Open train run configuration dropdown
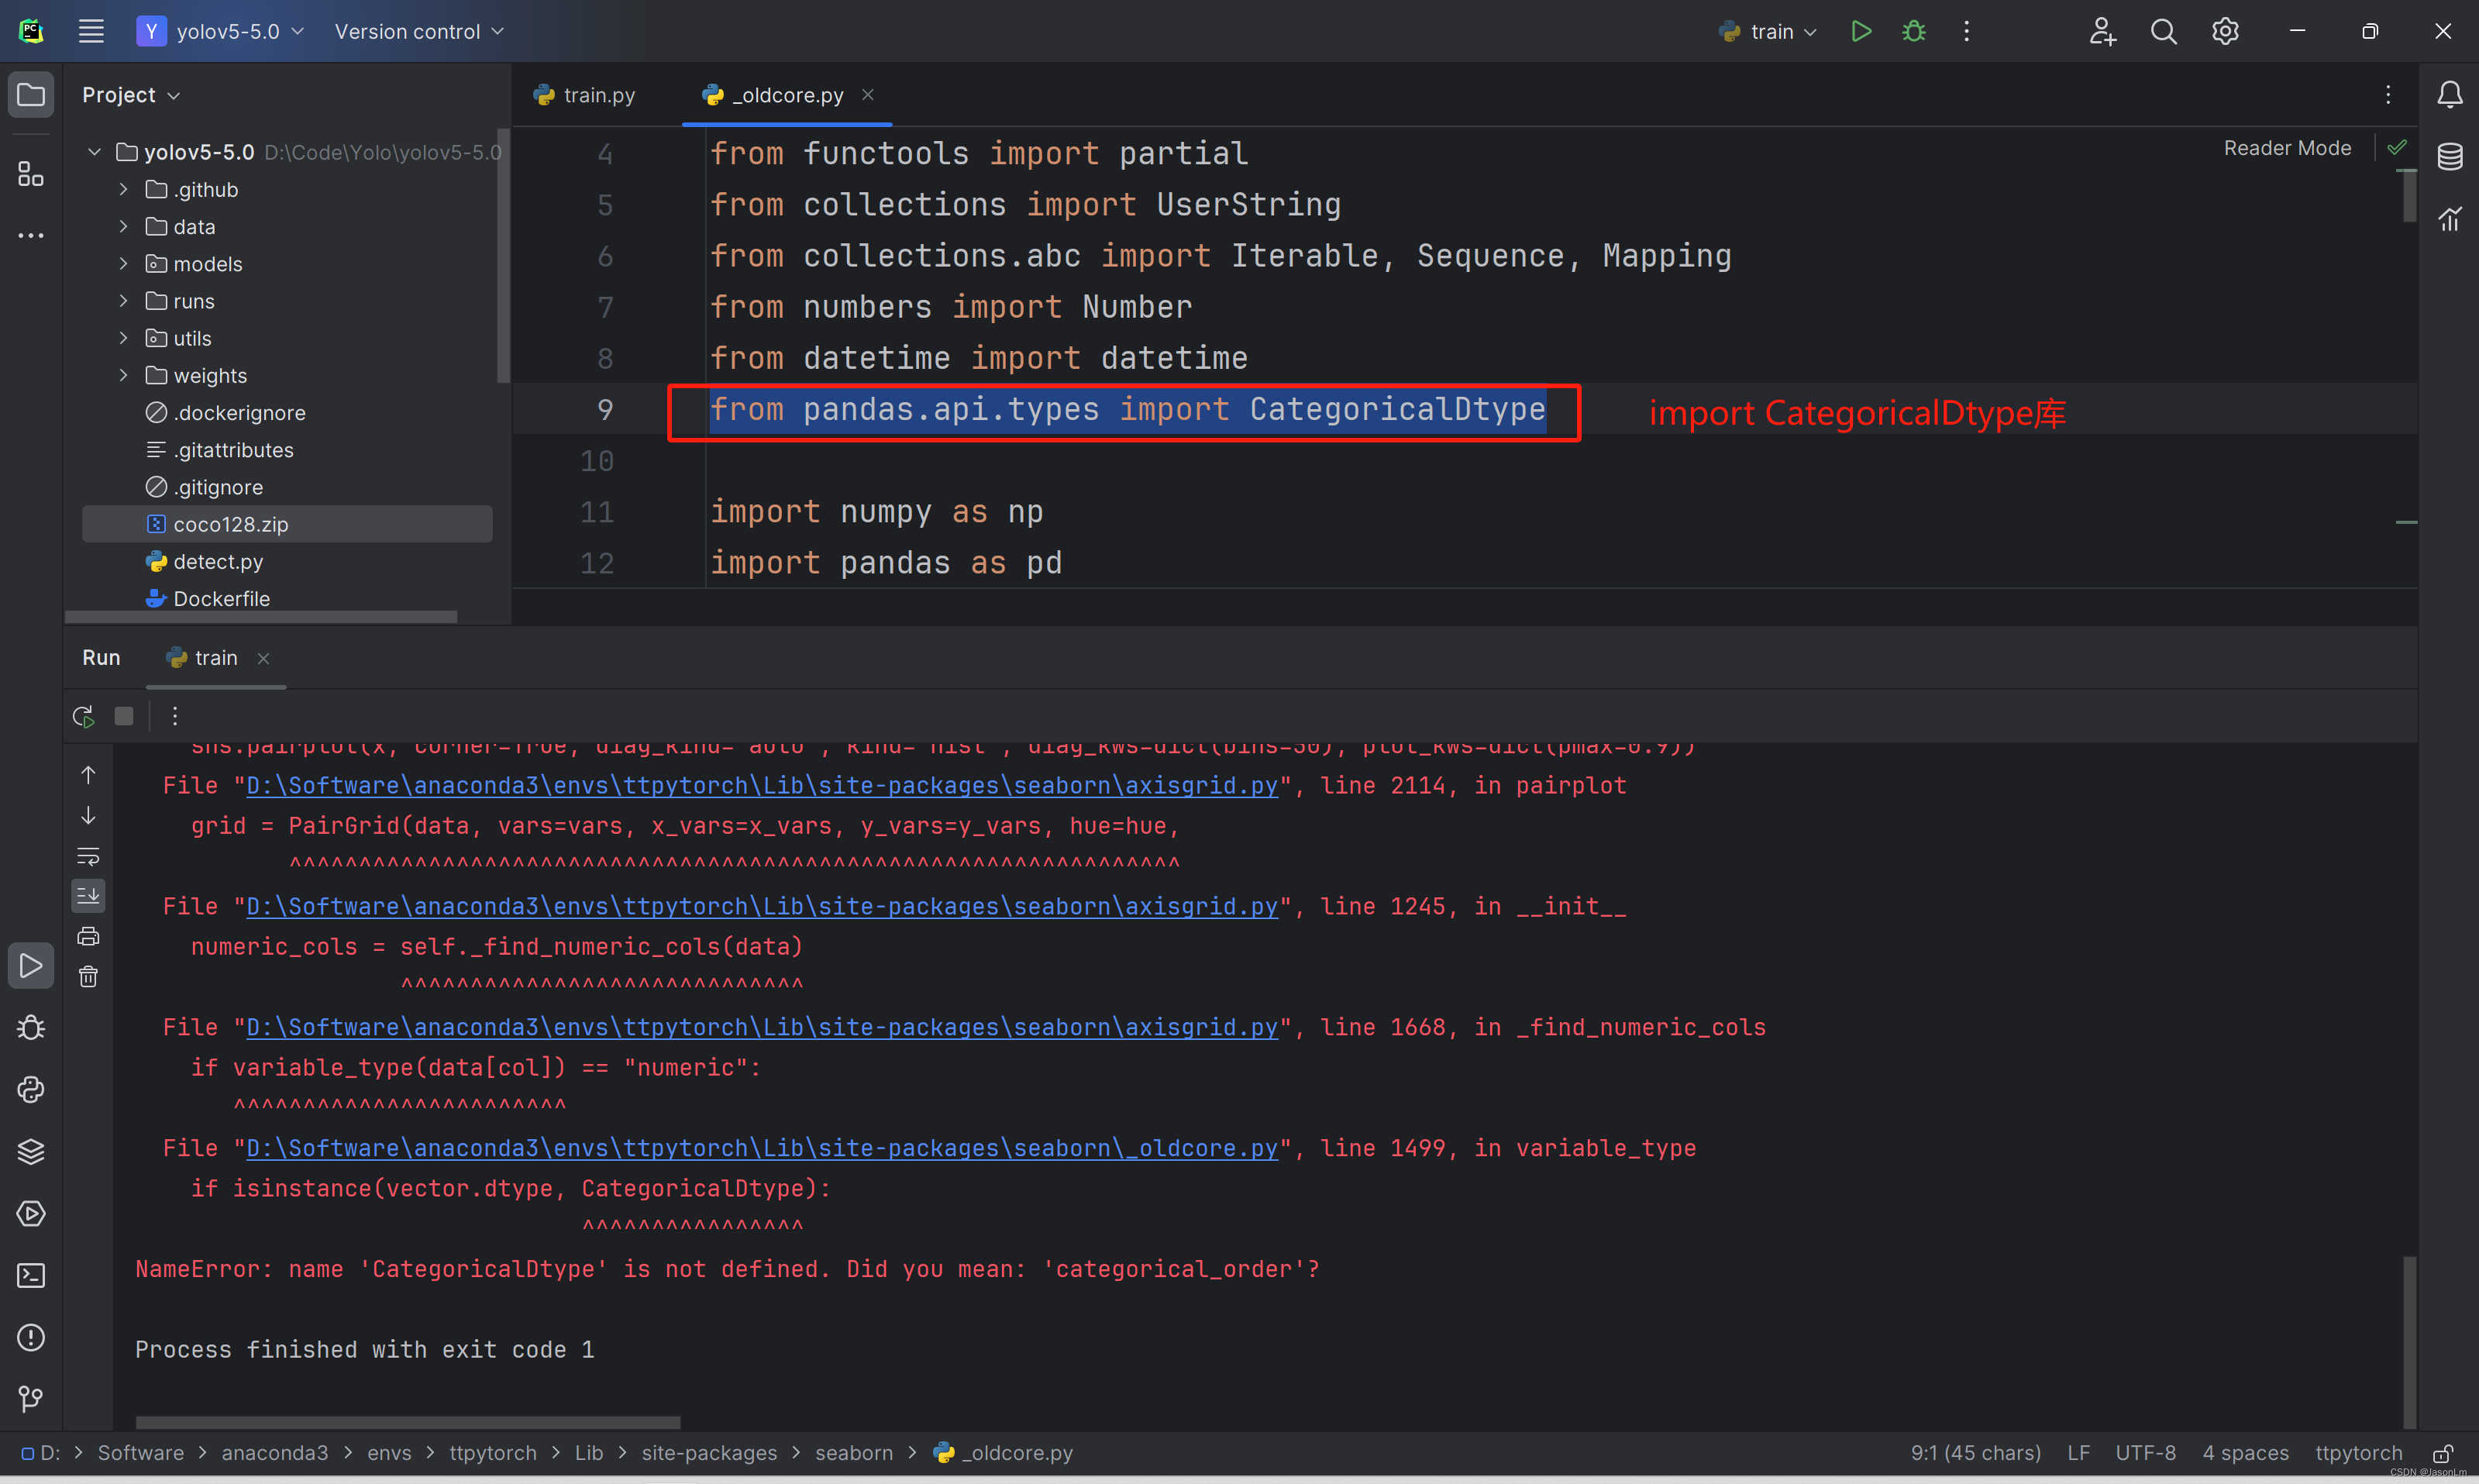The image size is (2479, 1484). 1767,31
